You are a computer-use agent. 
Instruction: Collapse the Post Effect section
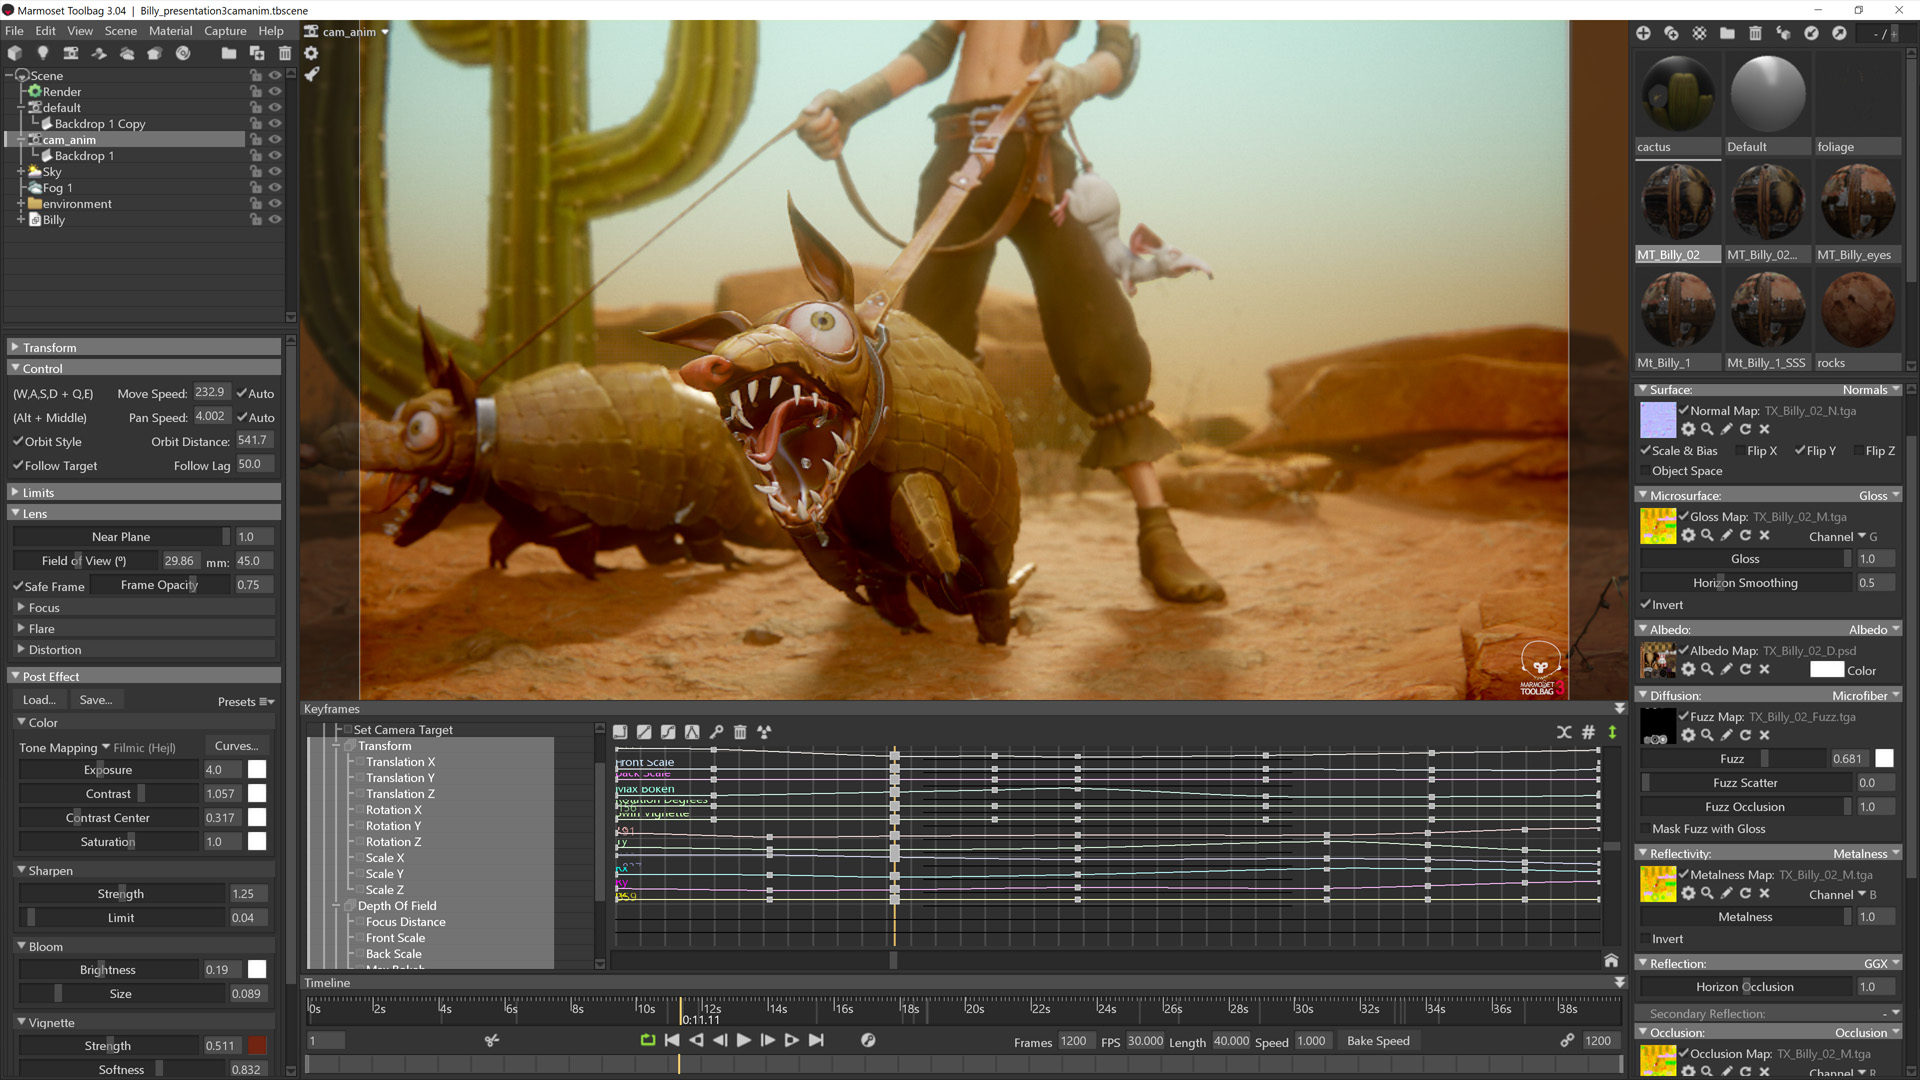point(144,676)
